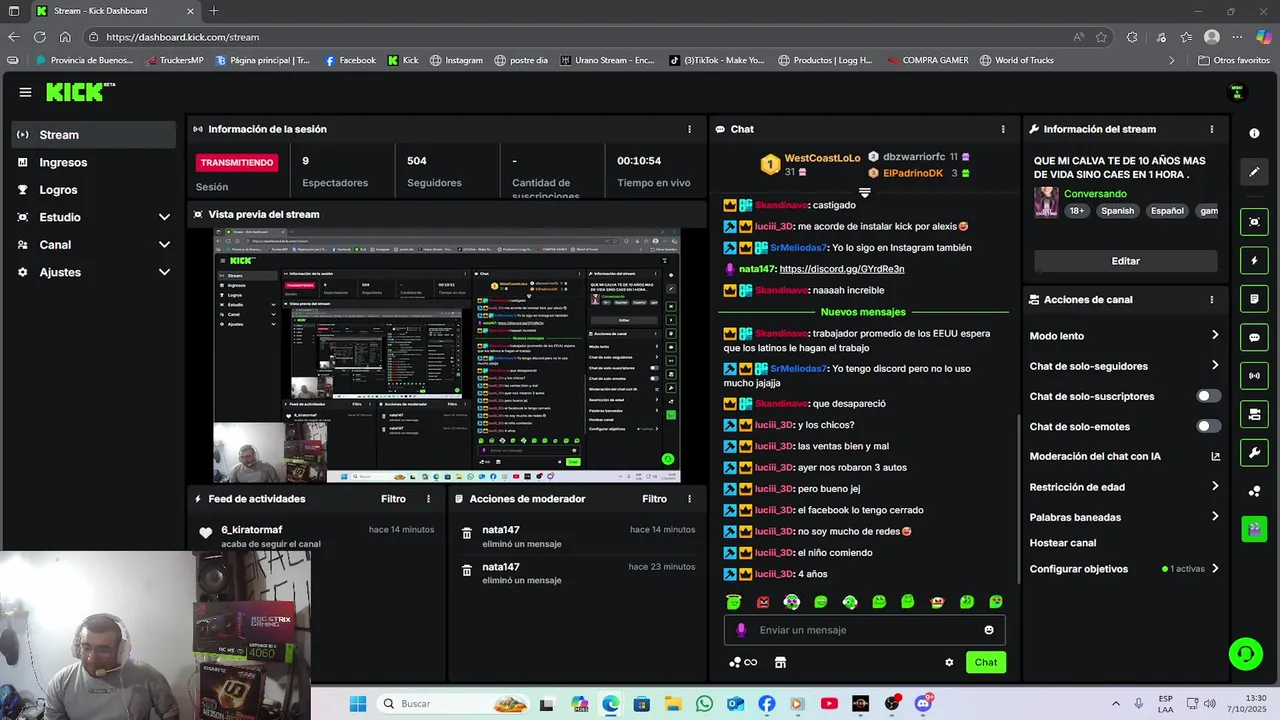Open the Información del stream options menu
The image size is (1280, 720).
[x=1212, y=129]
